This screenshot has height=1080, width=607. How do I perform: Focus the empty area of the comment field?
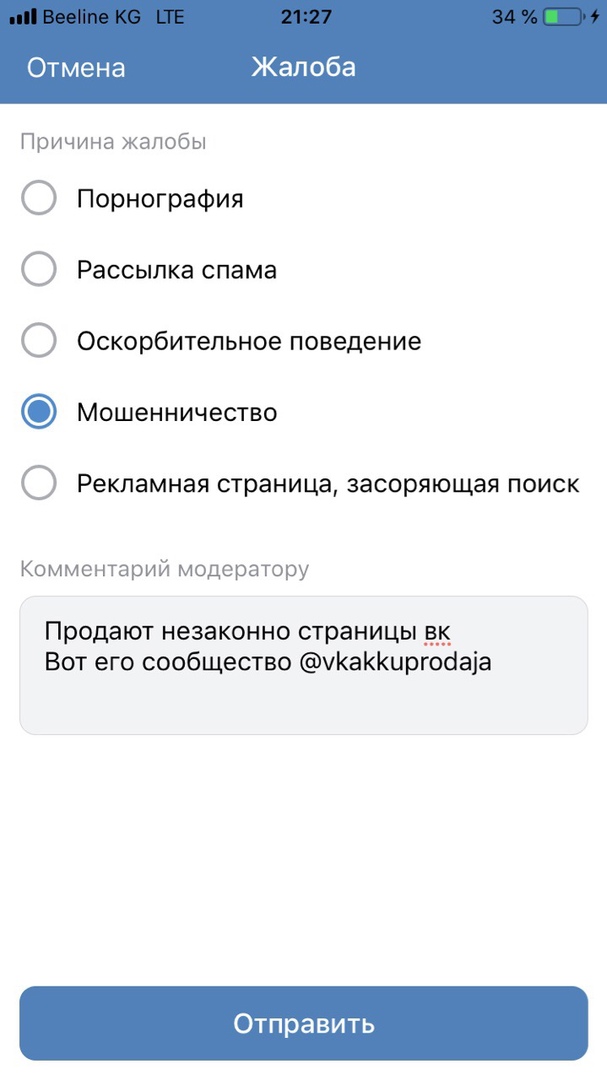click(x=303, y=704)
